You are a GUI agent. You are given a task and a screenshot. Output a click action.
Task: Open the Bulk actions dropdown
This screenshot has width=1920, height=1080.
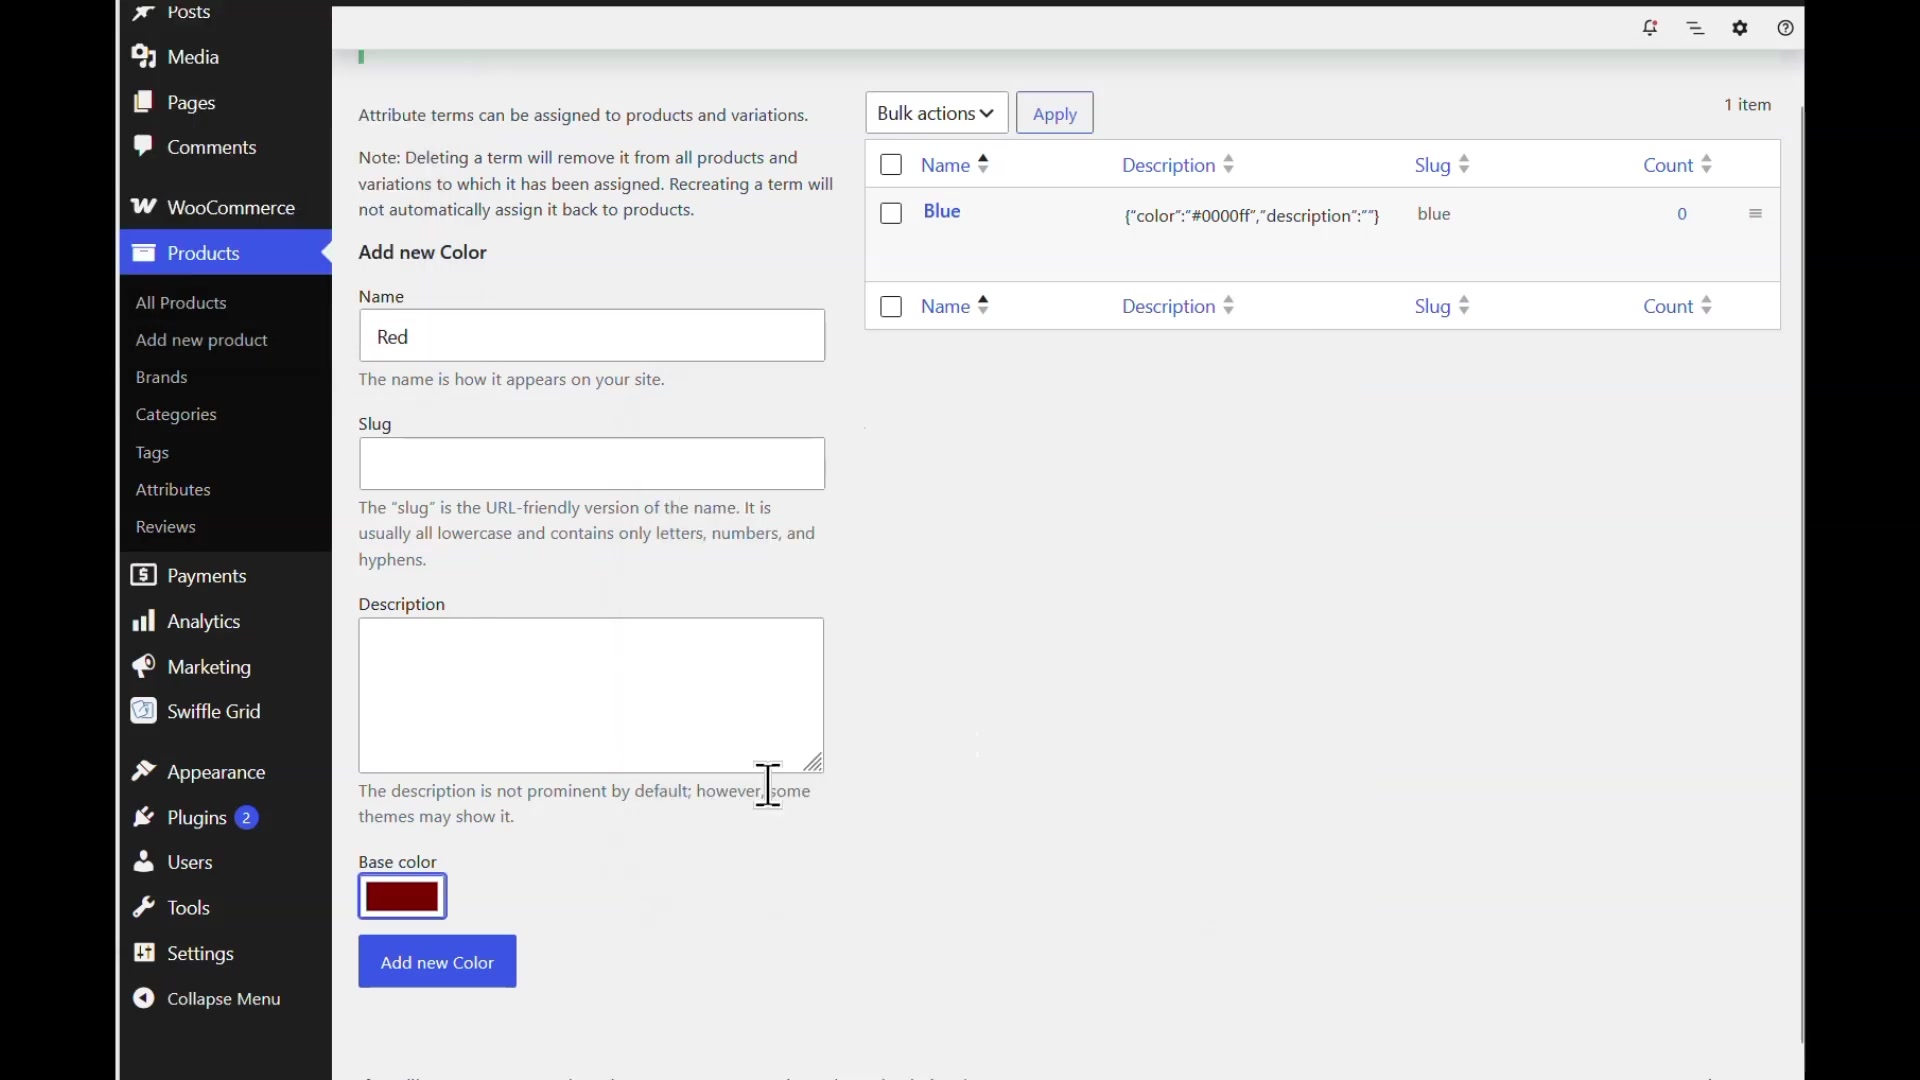936,113
